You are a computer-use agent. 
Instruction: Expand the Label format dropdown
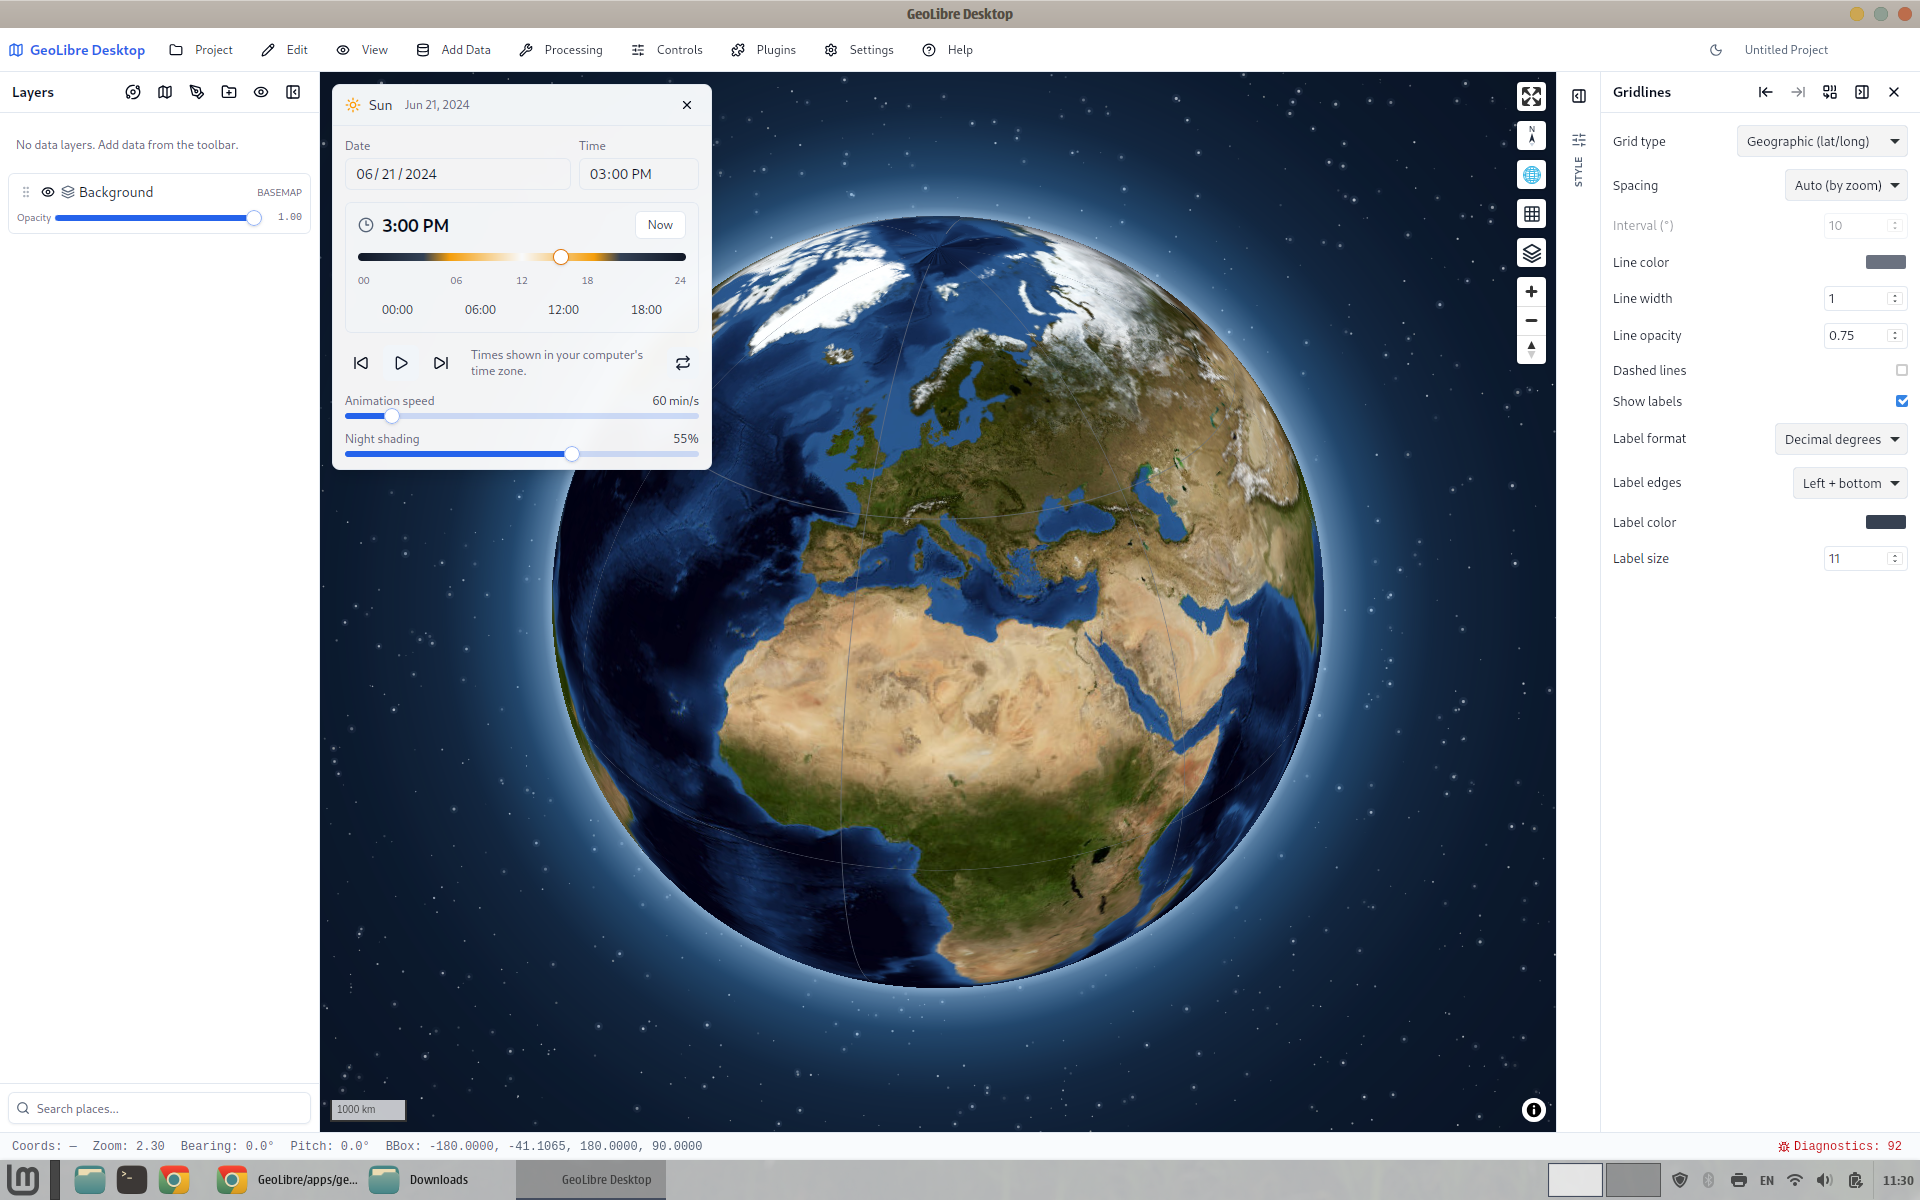point(1841,439)
